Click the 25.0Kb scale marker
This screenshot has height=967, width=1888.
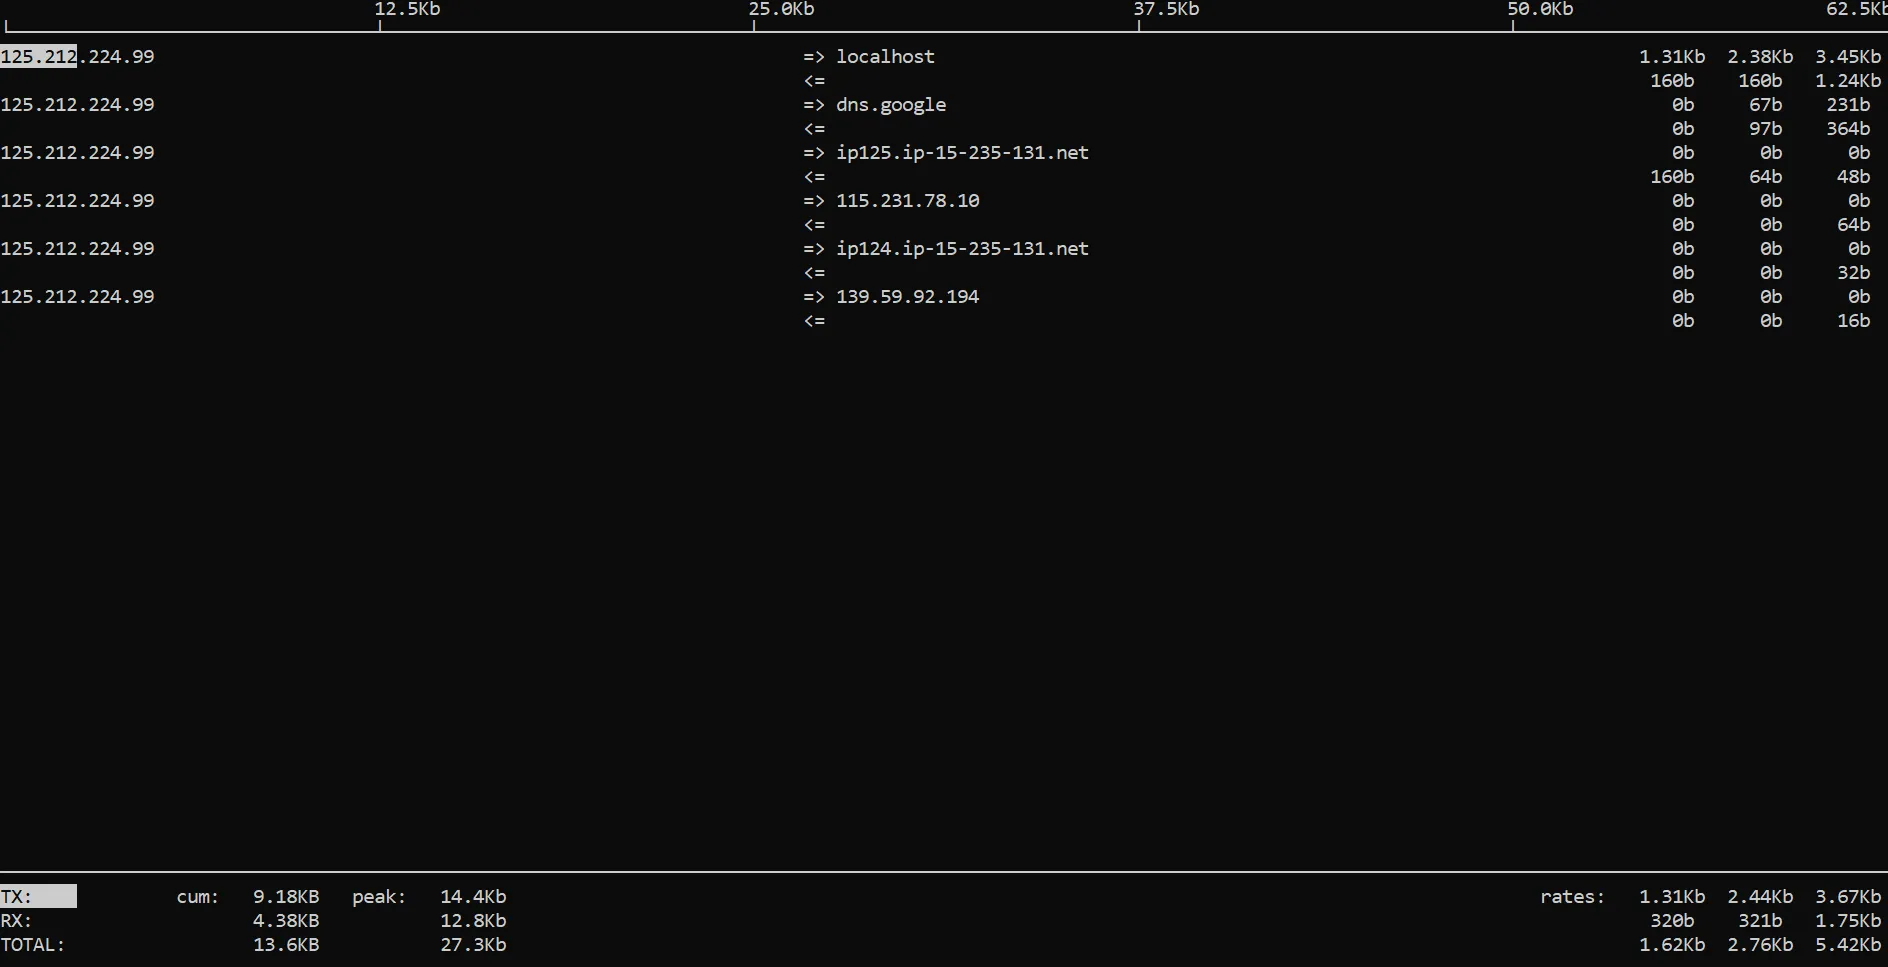click(781, 10)
